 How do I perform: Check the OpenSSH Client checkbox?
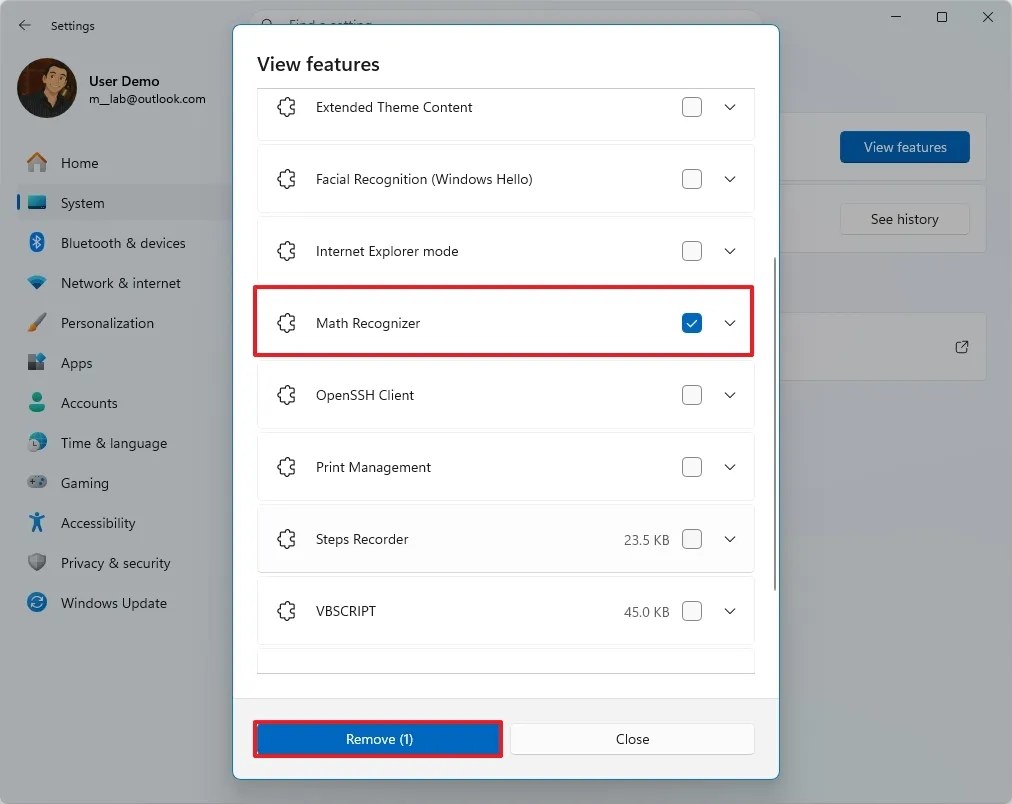(x=691, y=395)
